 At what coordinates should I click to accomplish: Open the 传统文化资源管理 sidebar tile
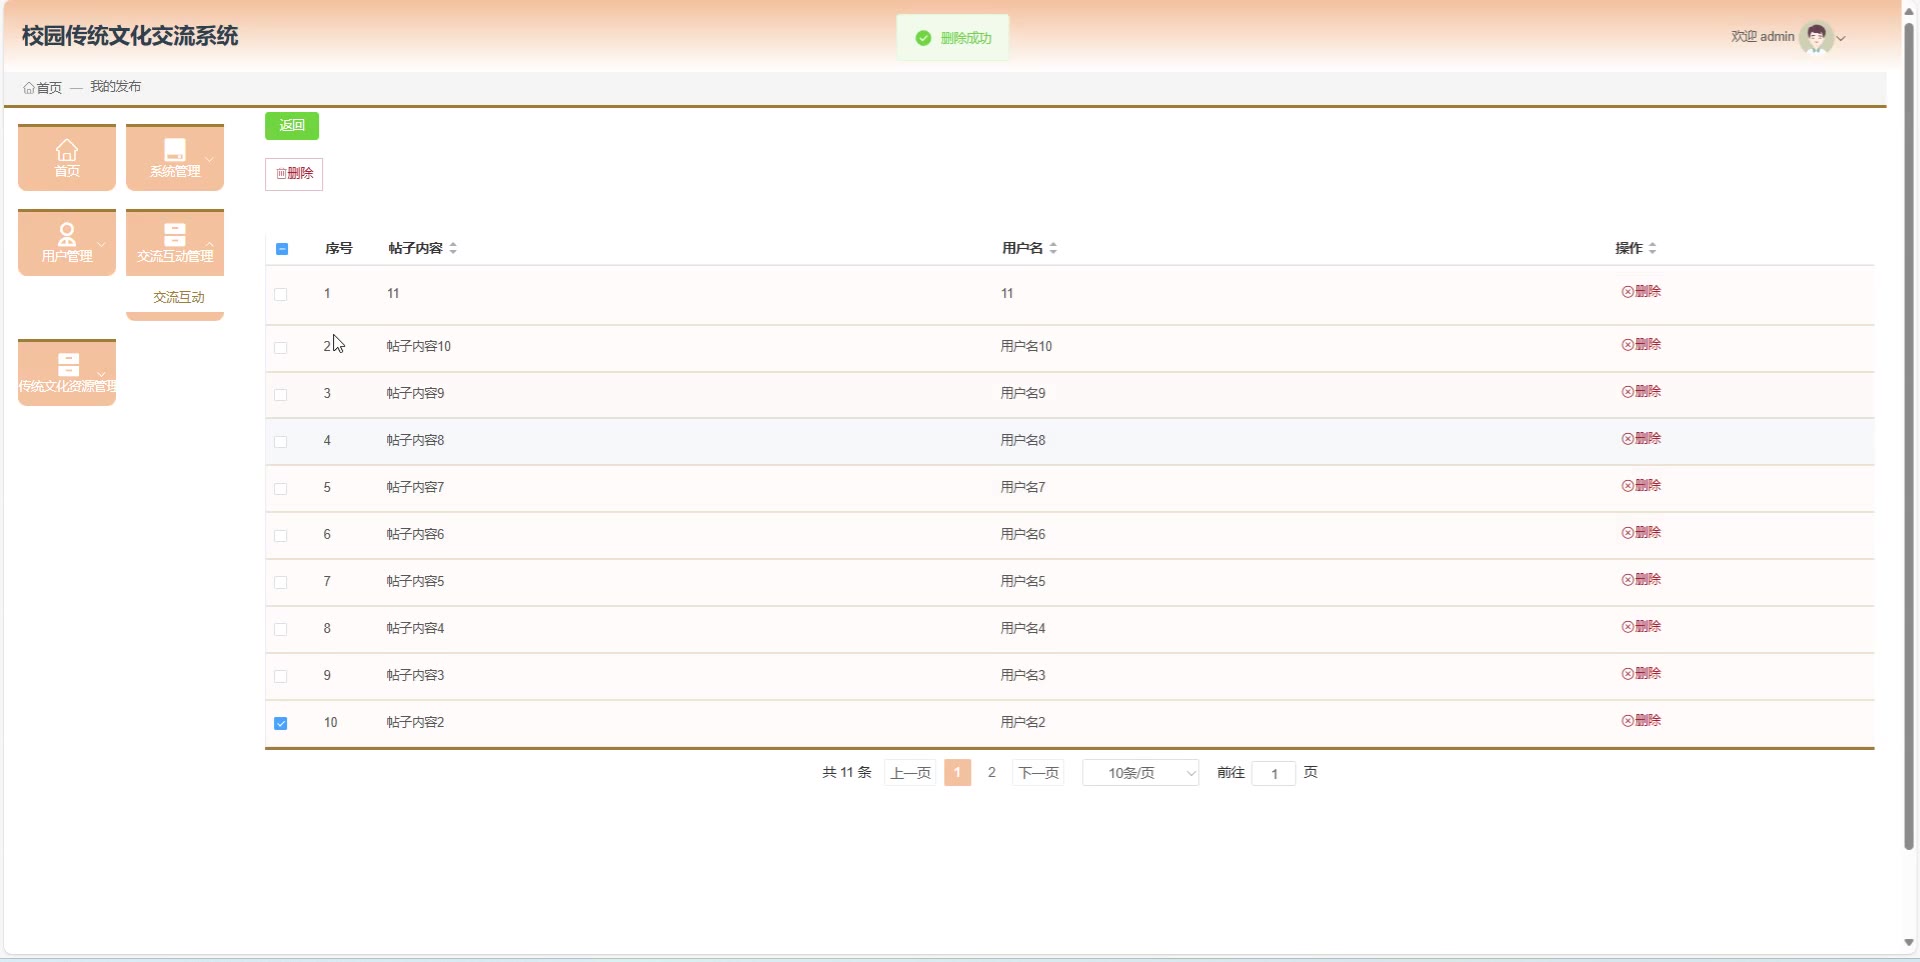pyautogui.click(x=67, y=372)
